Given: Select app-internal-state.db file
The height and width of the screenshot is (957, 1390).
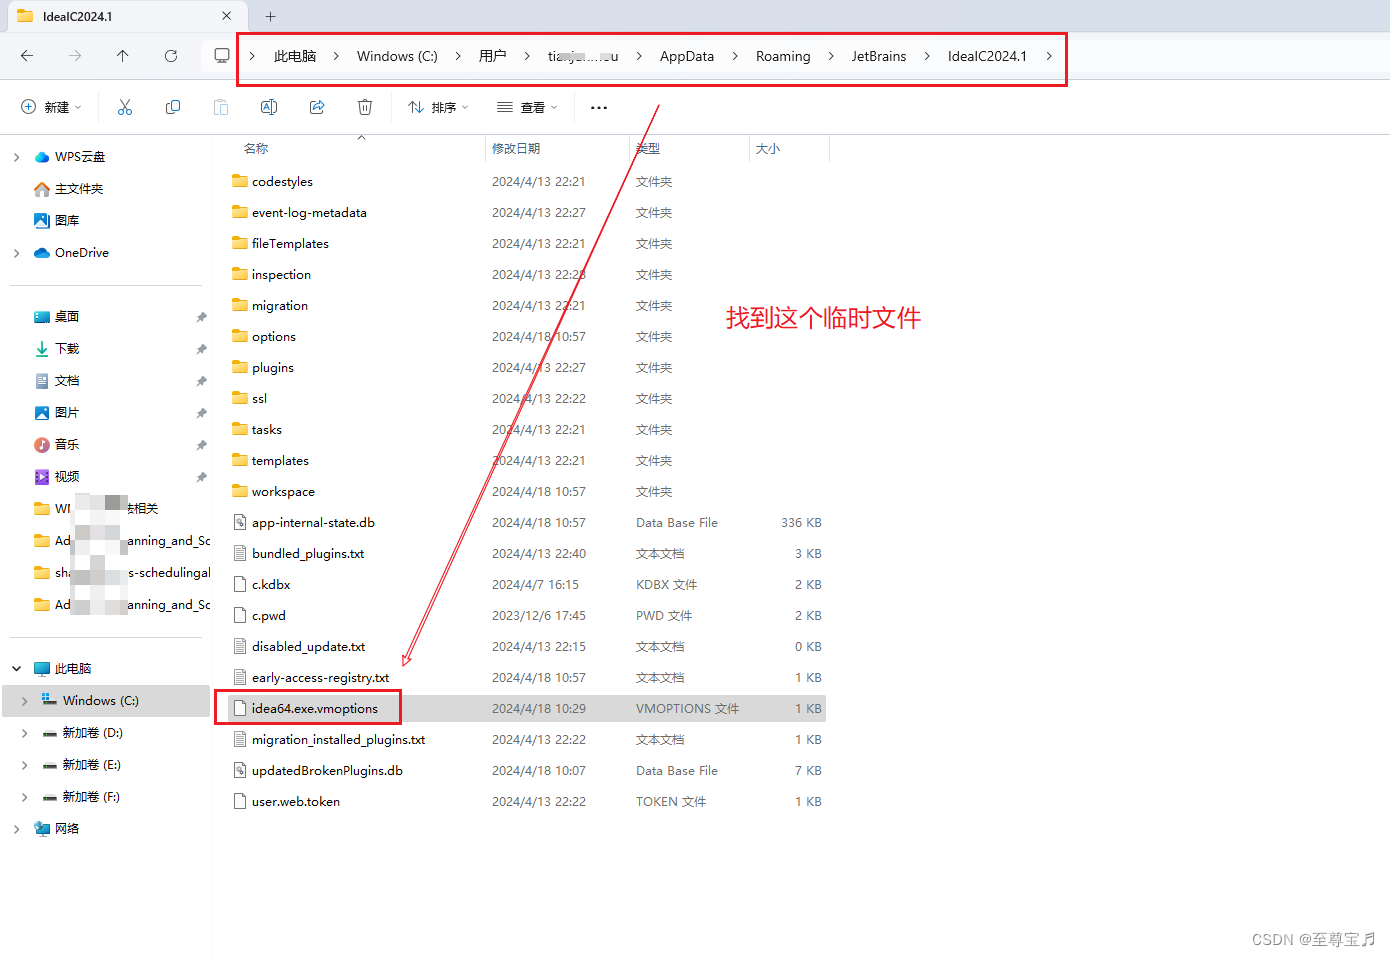Looking at the screenshot, I should [x=313, y=523].
